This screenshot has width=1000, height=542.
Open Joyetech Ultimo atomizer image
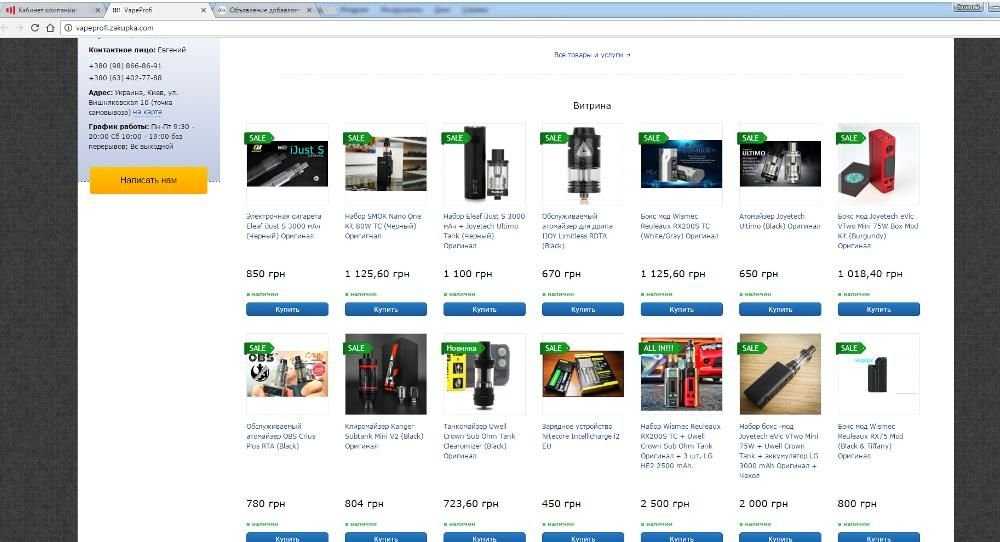(x=780, y=164)
